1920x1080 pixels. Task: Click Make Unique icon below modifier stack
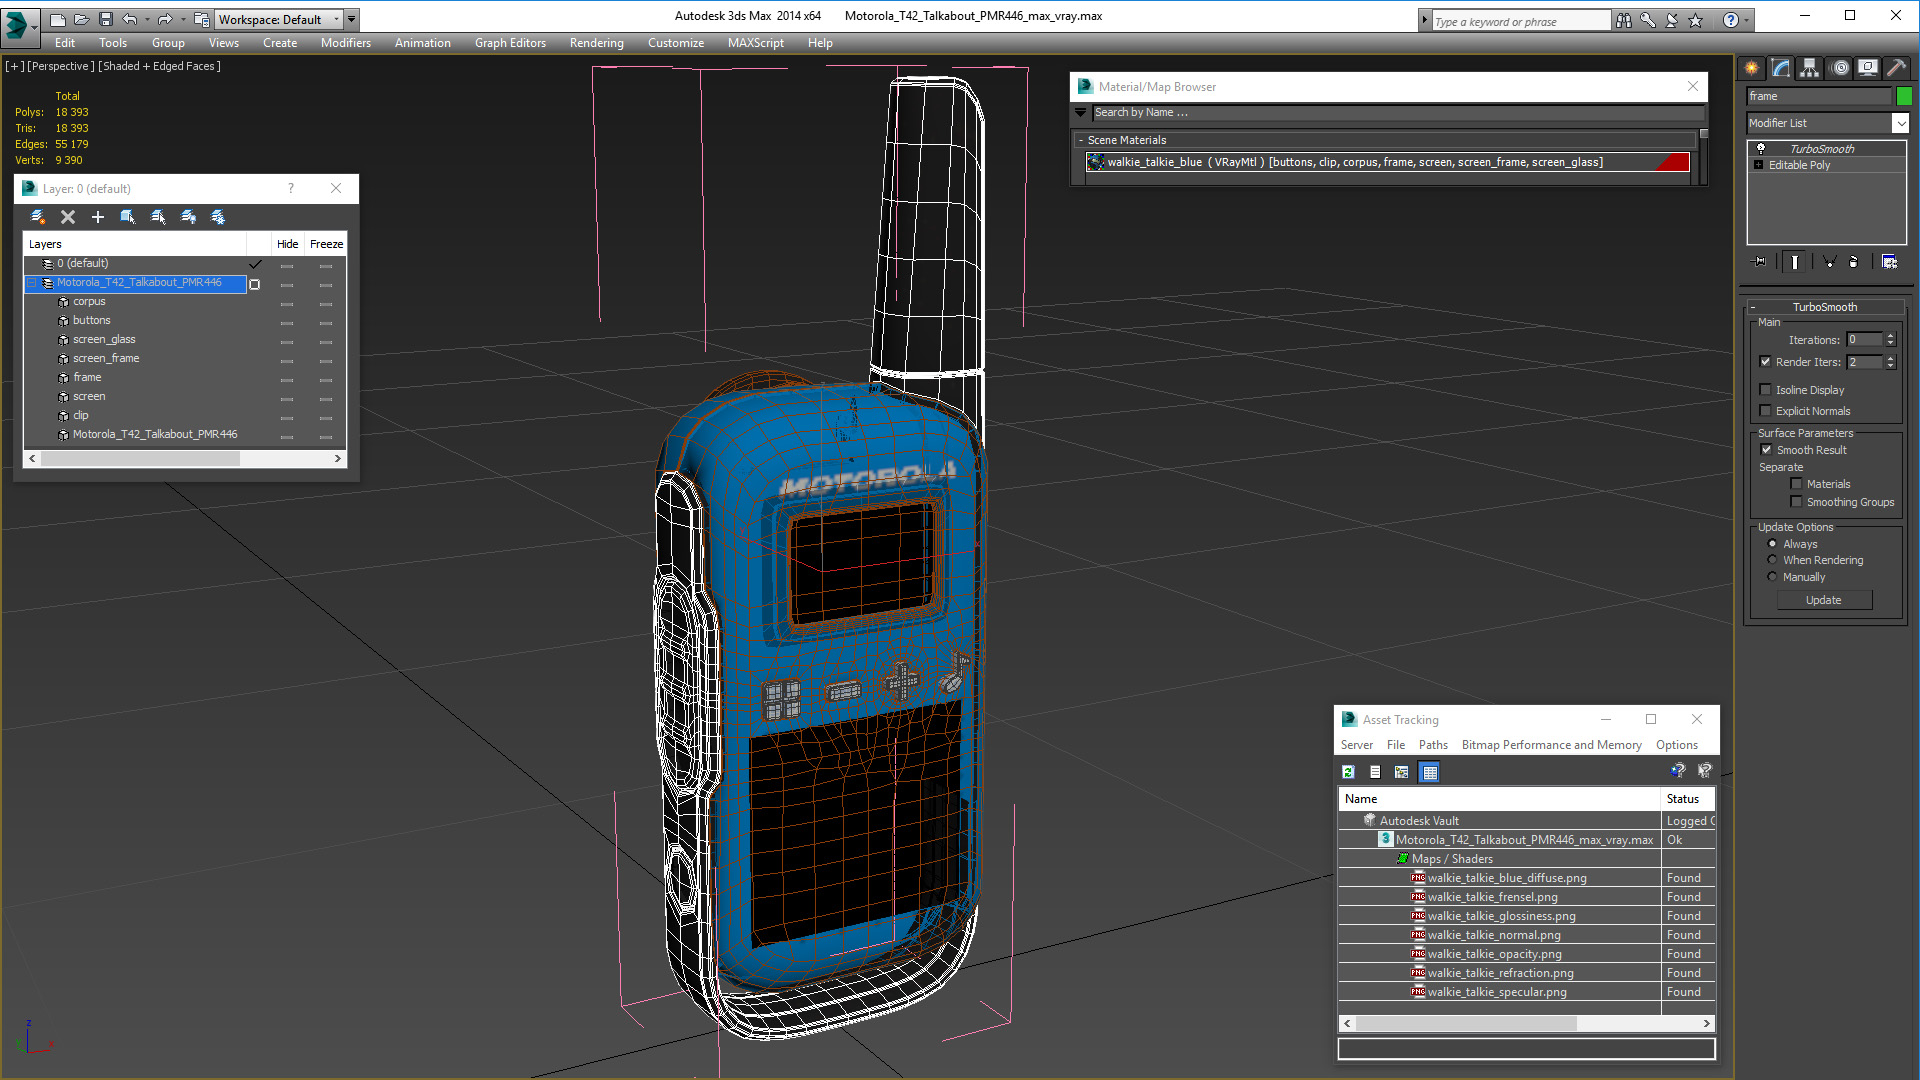1829,262
